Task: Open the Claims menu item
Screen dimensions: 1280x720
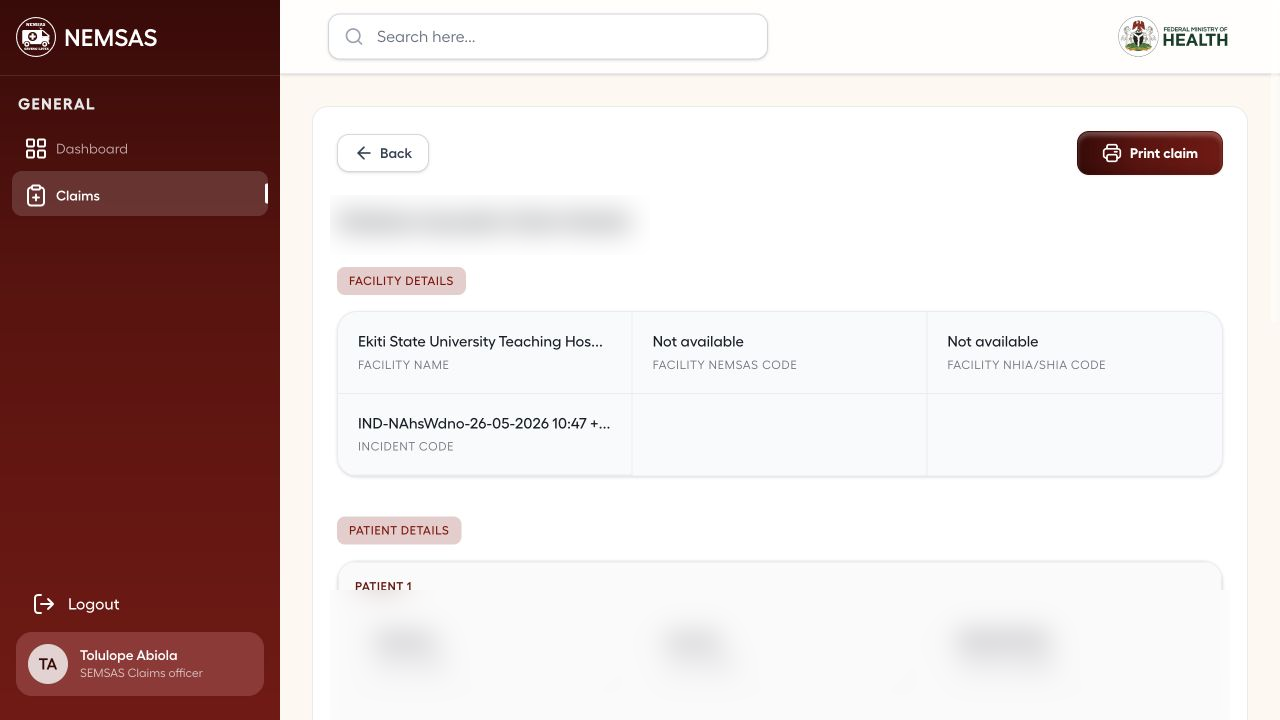Action: pyautogui.click(x=140, y=194)
